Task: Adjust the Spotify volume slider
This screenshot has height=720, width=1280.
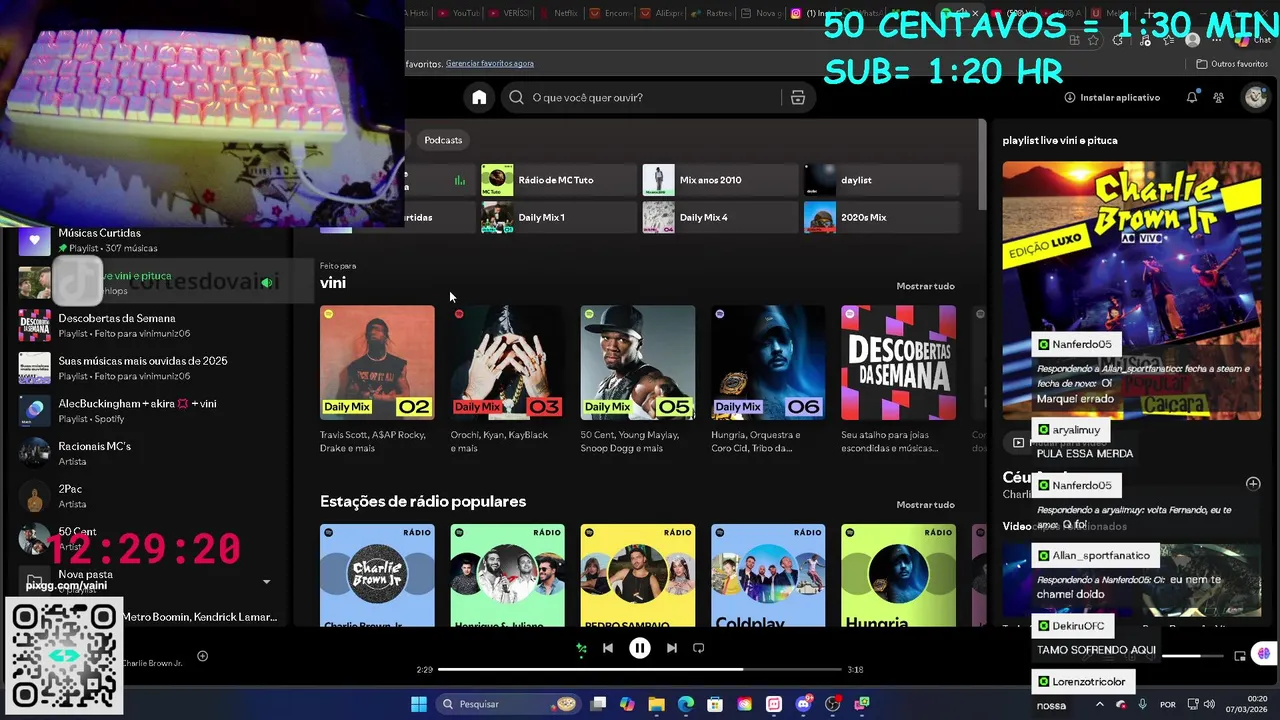Action: [1192, 656]
